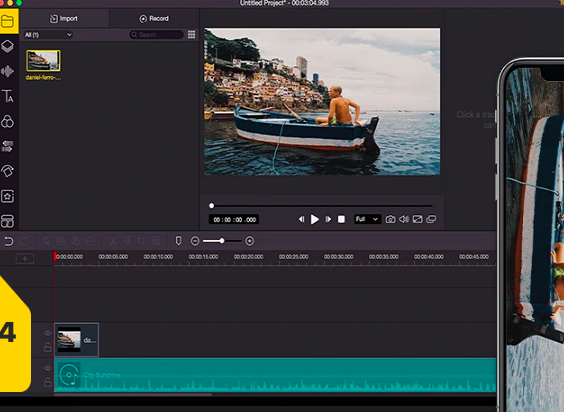The height and width of the screenshot is (412, 564).
Task: Lock the video track
Action: pyautogui.click(x=47, y=347)
